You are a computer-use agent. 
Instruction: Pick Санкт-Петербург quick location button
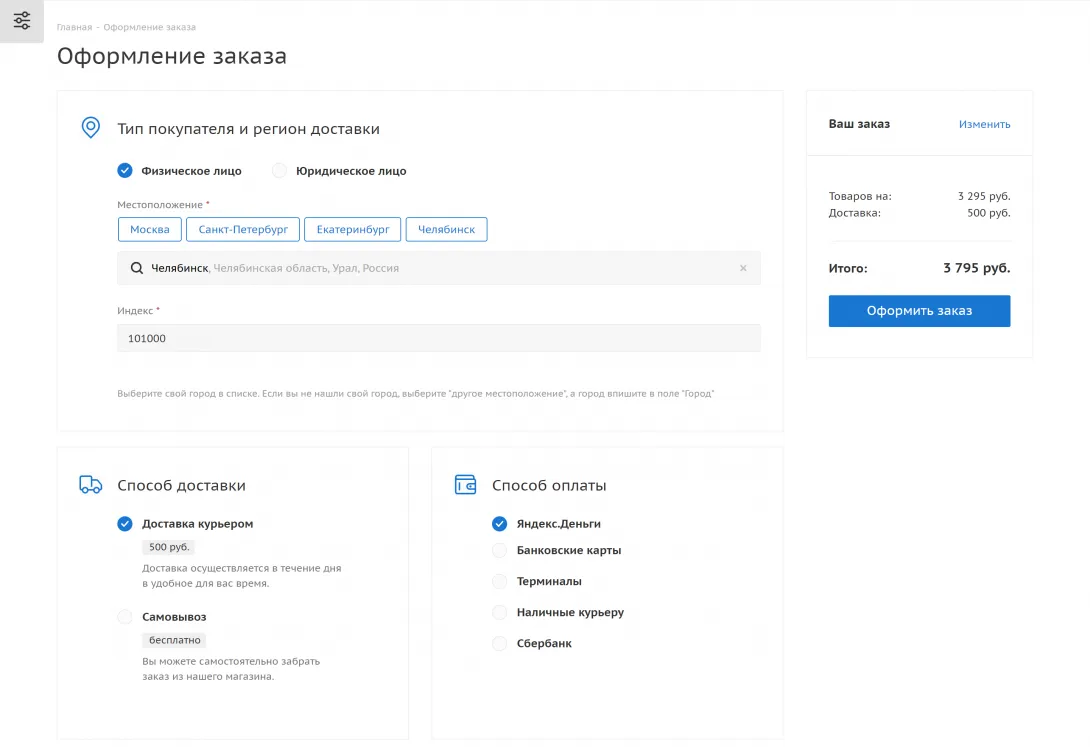[x=243, y=229]
